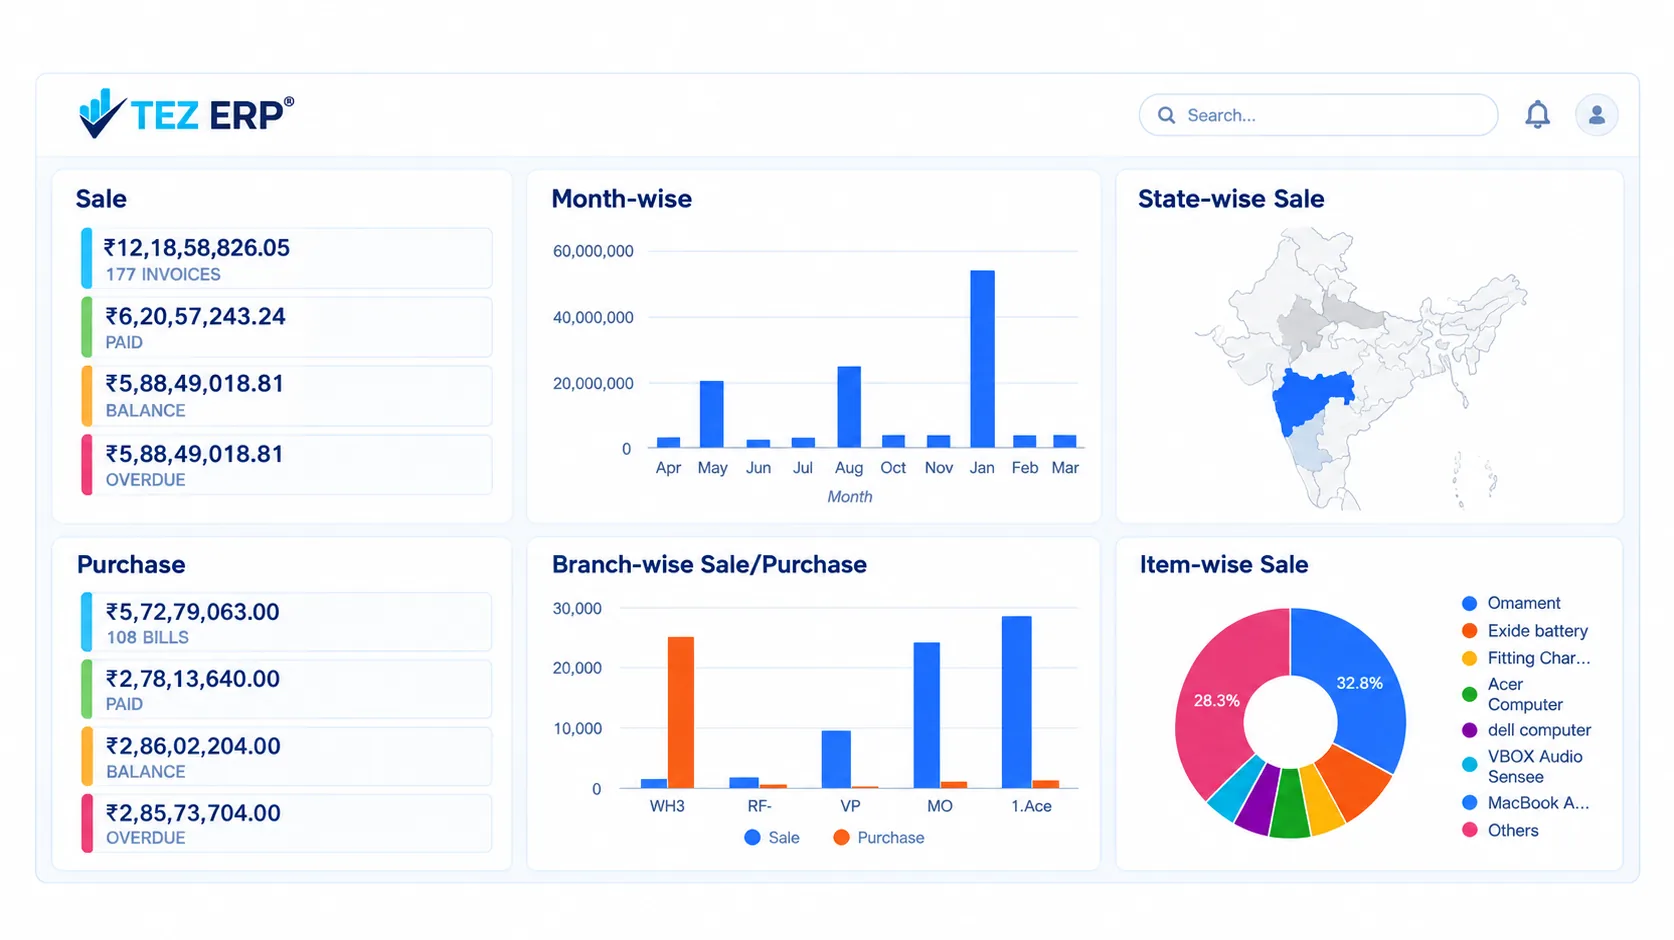Click the WH3 orange purchase bar

click(x=681, y=712)
